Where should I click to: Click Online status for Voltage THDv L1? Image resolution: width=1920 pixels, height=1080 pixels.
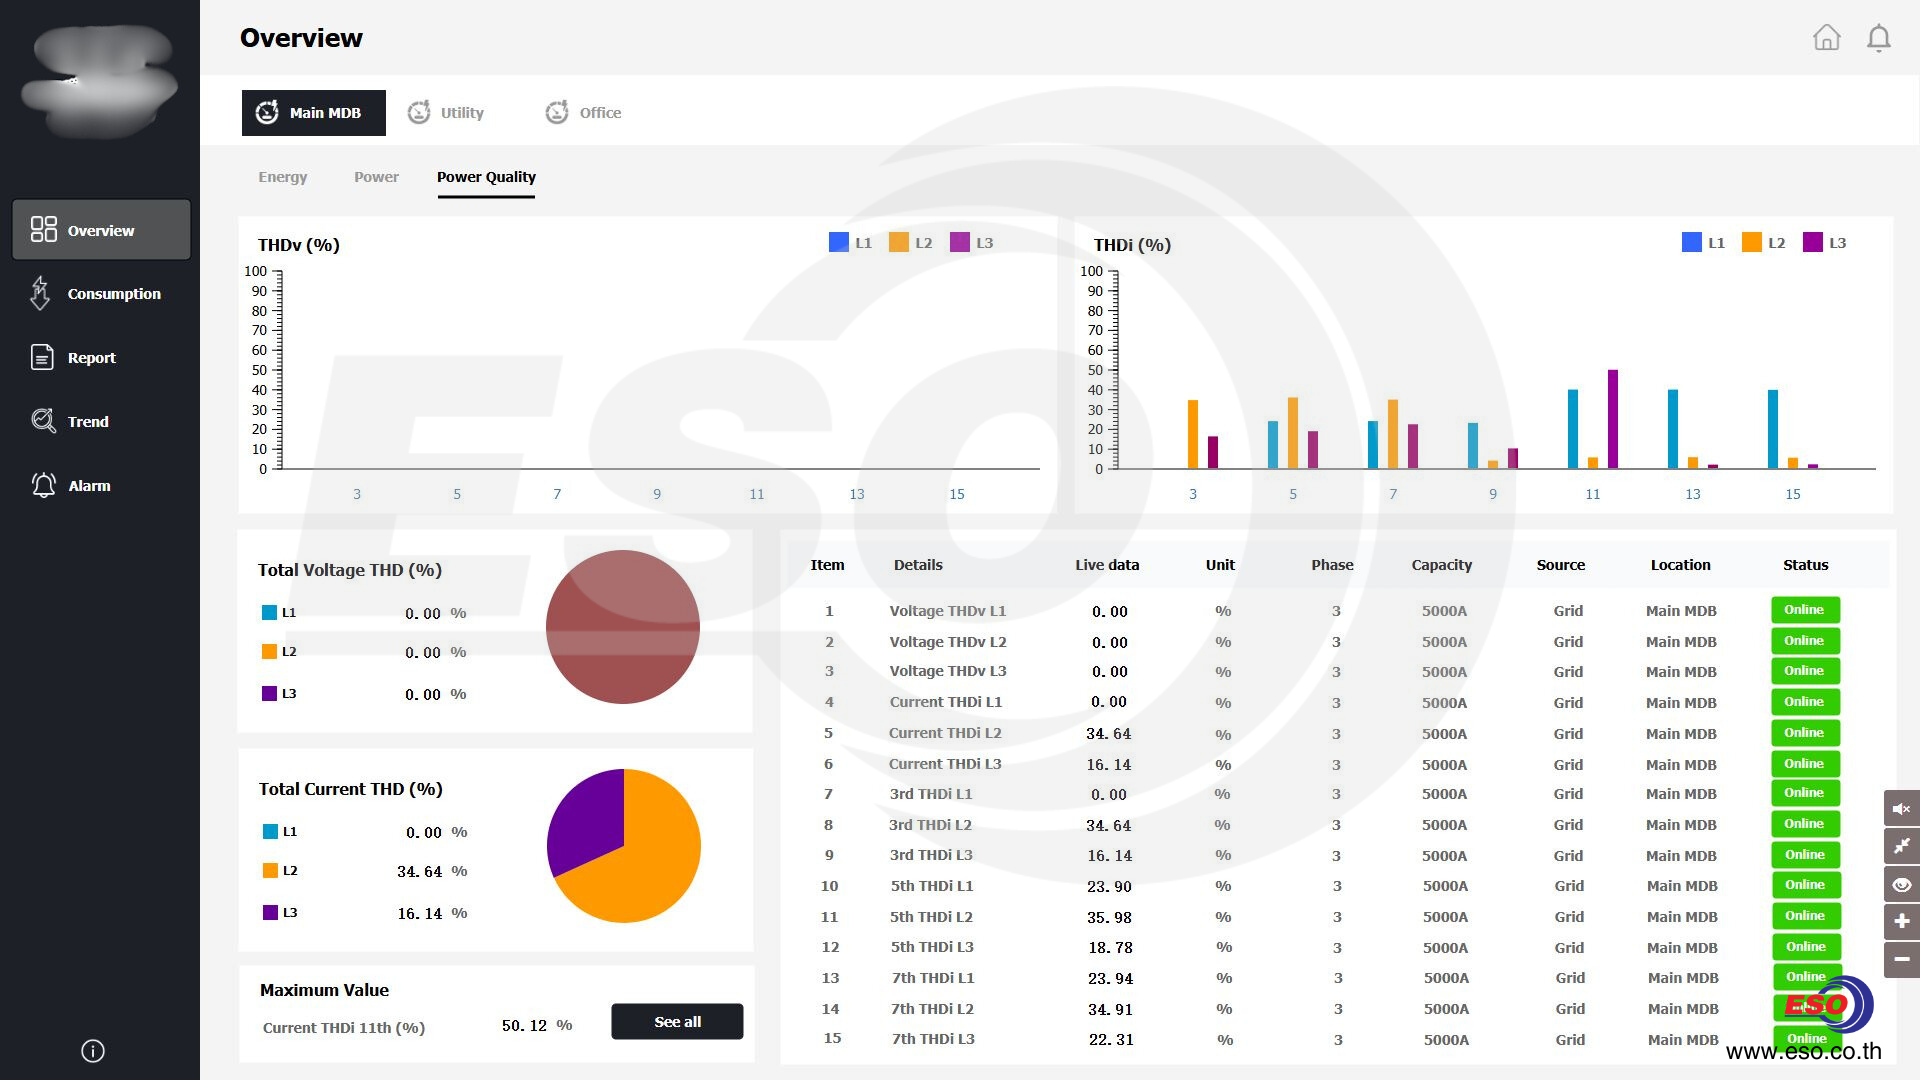click(1804, 610)
